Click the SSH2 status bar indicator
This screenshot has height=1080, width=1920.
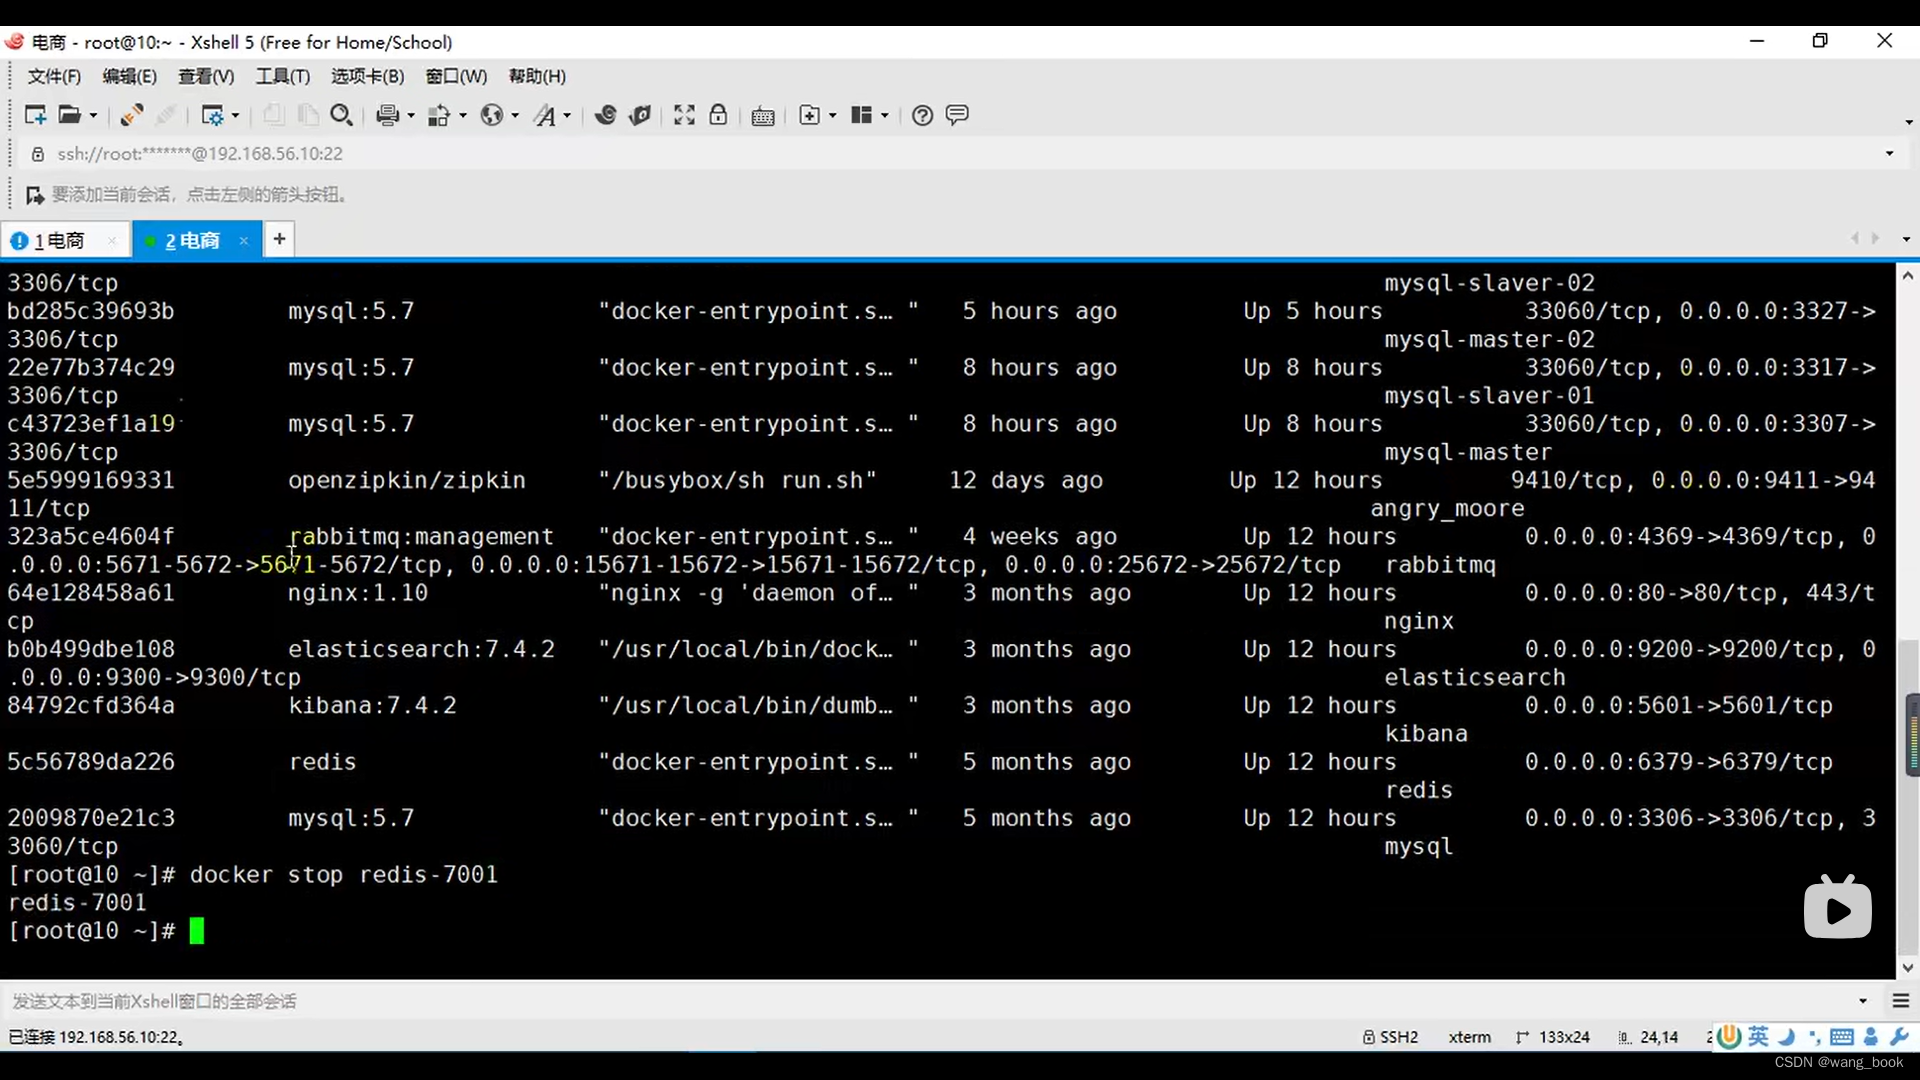pos(1390,1037)
